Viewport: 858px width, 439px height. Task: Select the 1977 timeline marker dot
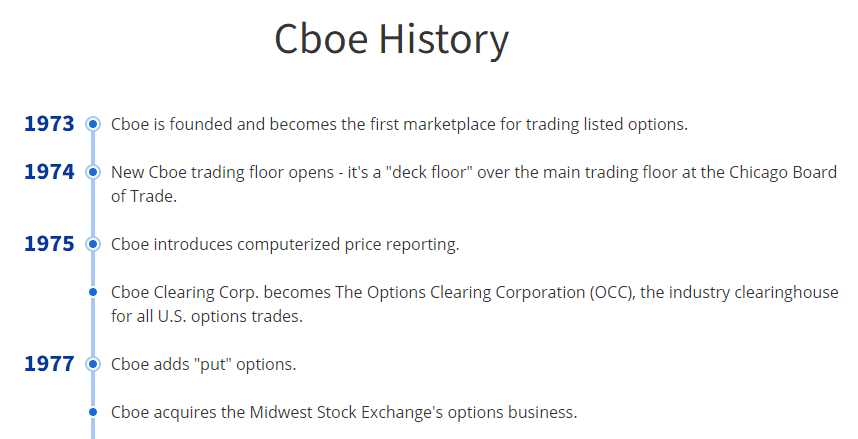pos(93,364)
